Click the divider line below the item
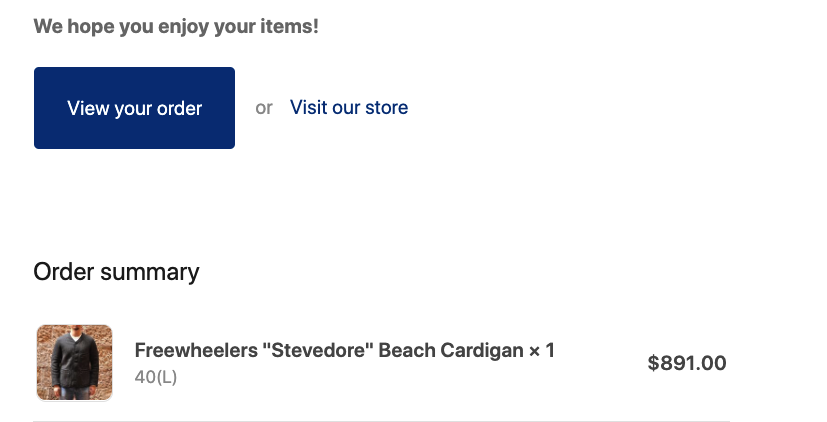This screenshot has width=827, height=422. coord(381,421)
